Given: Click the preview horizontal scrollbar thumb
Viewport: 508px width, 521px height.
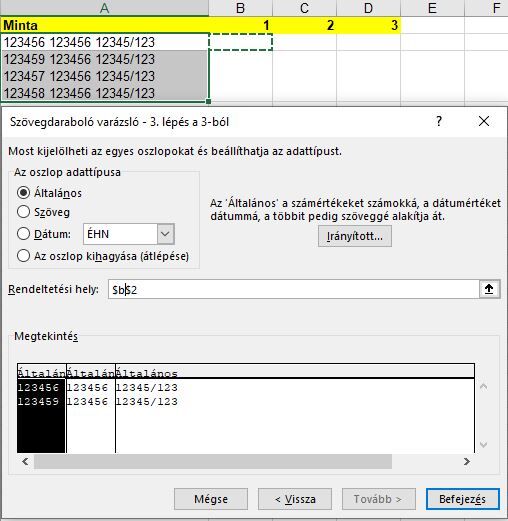Looking at the screenshot, I should tap(213, 462).
